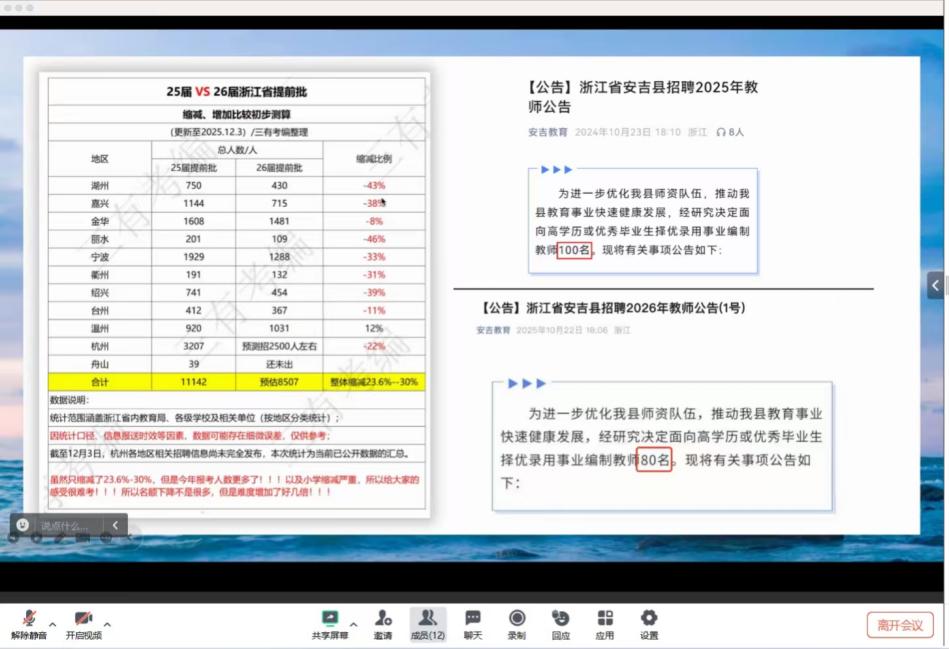Expand video options arrow beside 开启视频

click(x=108, y=624)
